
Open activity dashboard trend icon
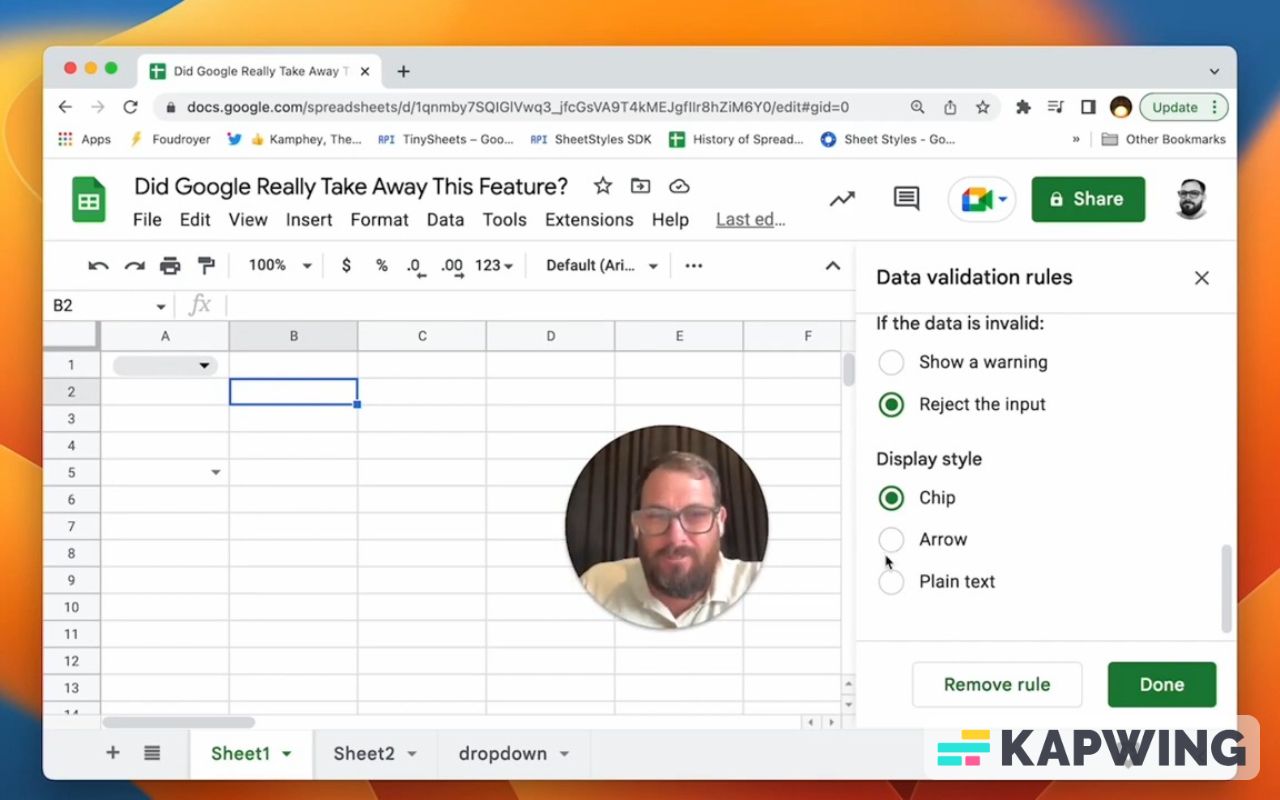pos(842,198)
